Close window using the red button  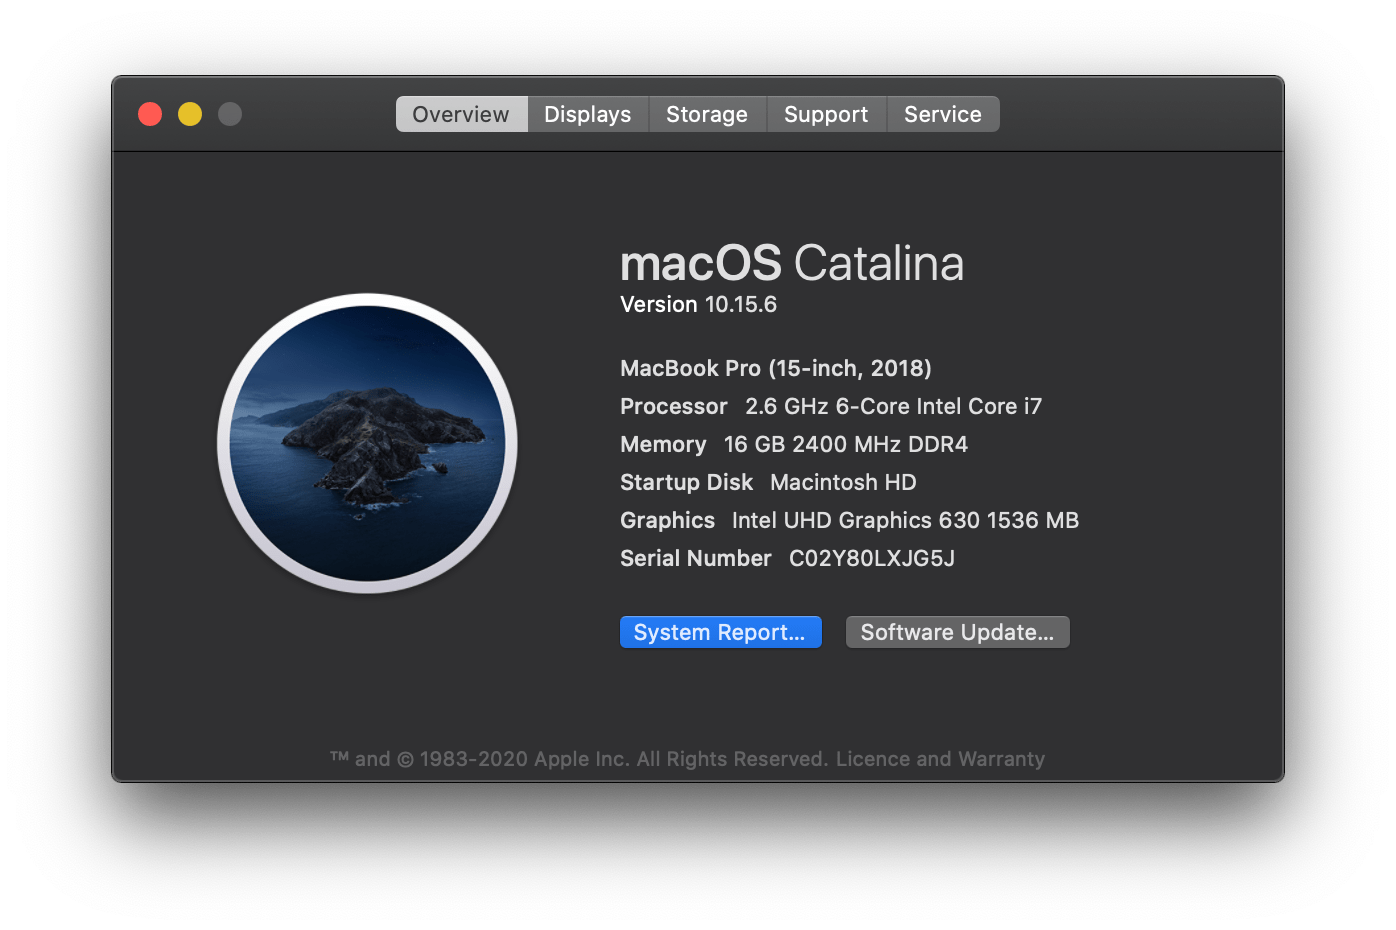pos(149,113)
